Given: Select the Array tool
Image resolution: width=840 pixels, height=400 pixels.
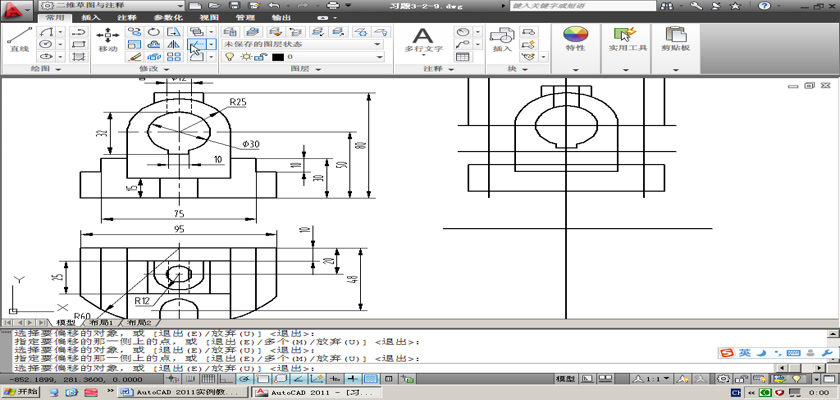Looking at the screenshot, I should pos(175,56).
